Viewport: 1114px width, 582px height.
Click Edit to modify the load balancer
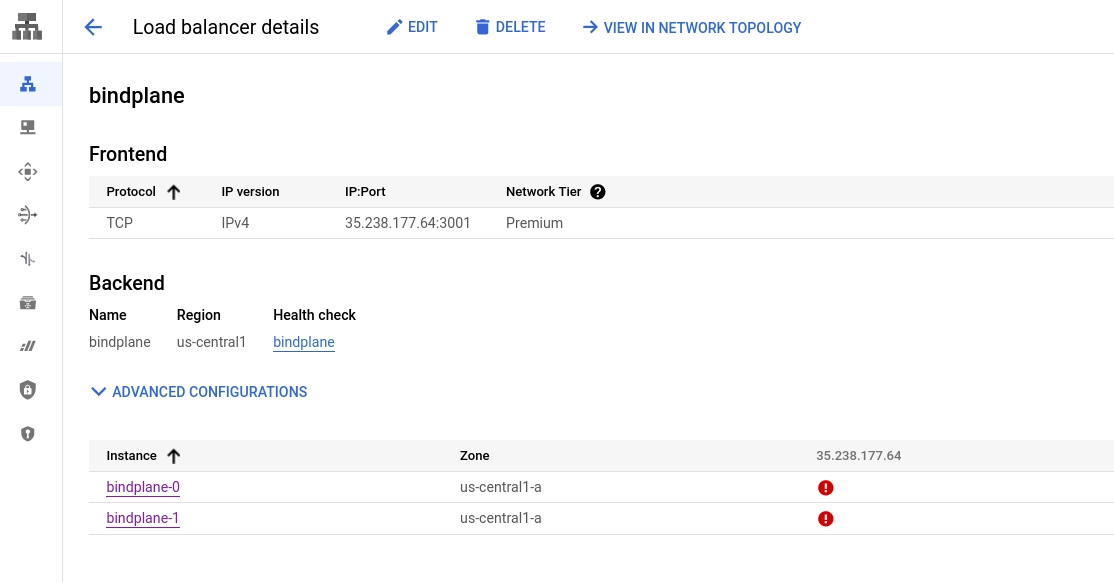click(x=412, y=27)
